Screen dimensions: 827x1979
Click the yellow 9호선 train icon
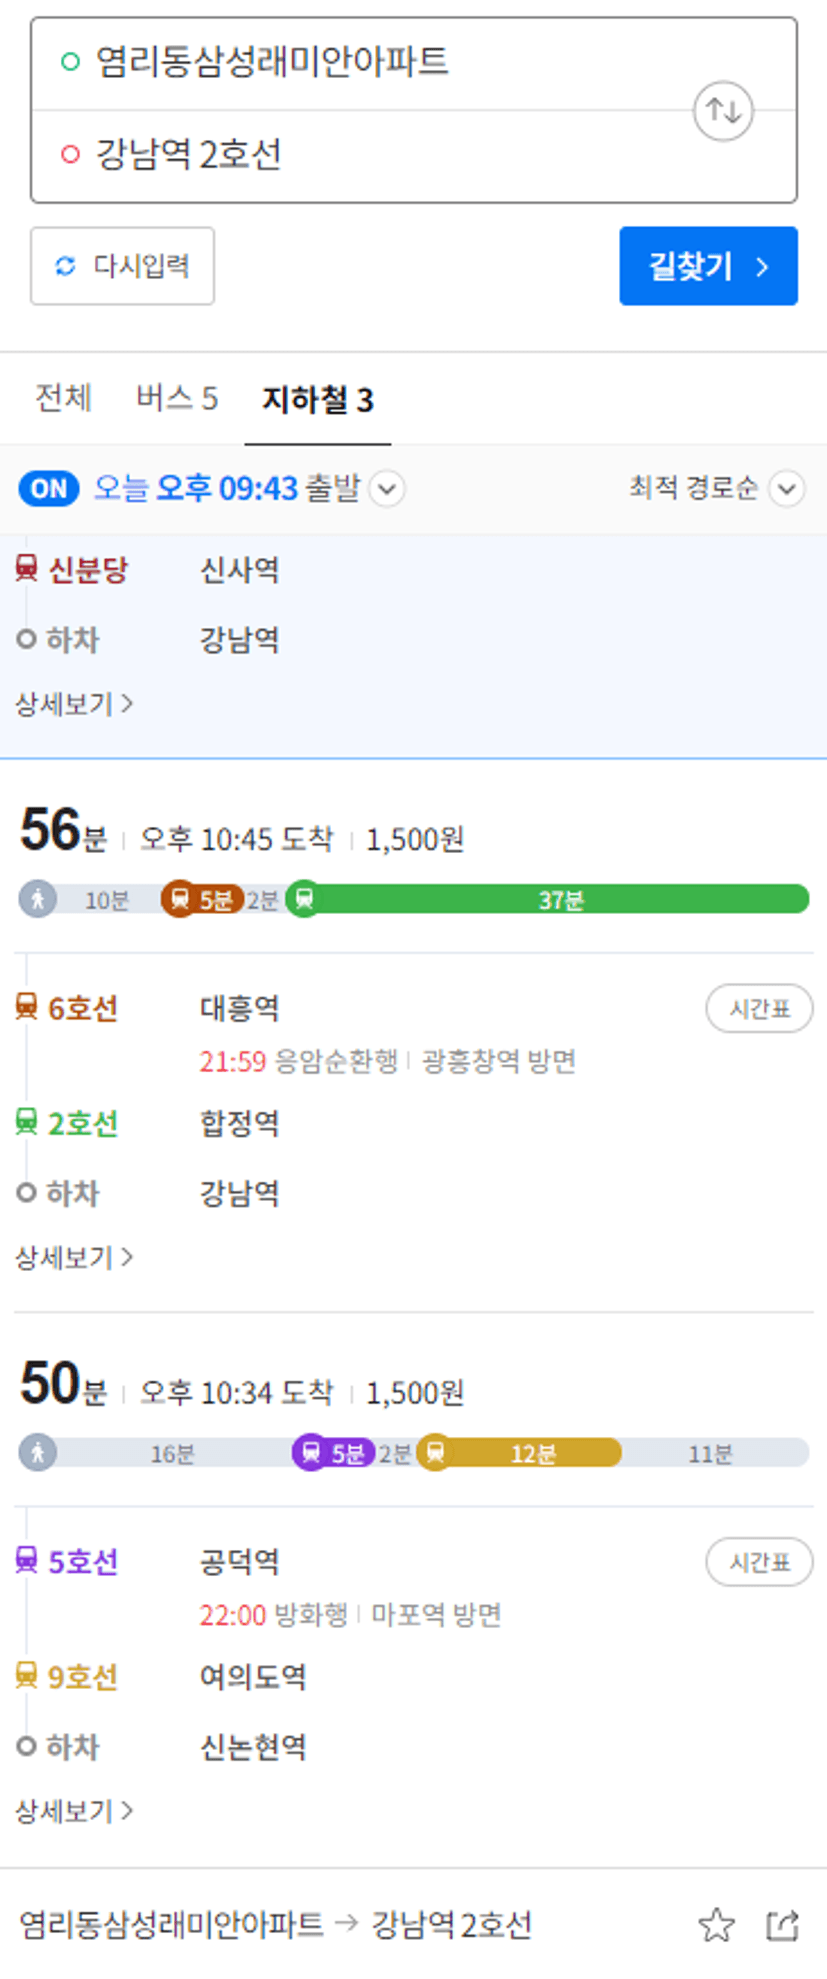click(26, 1675)
